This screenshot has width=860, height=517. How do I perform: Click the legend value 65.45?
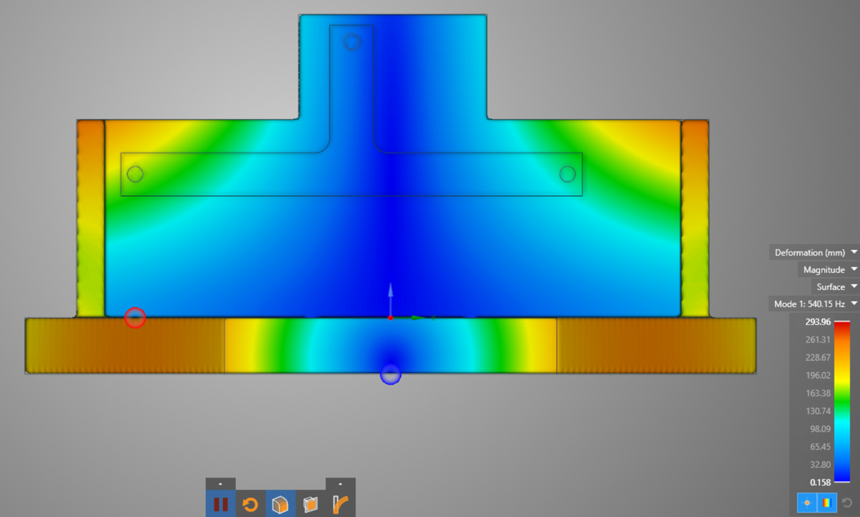820,447
